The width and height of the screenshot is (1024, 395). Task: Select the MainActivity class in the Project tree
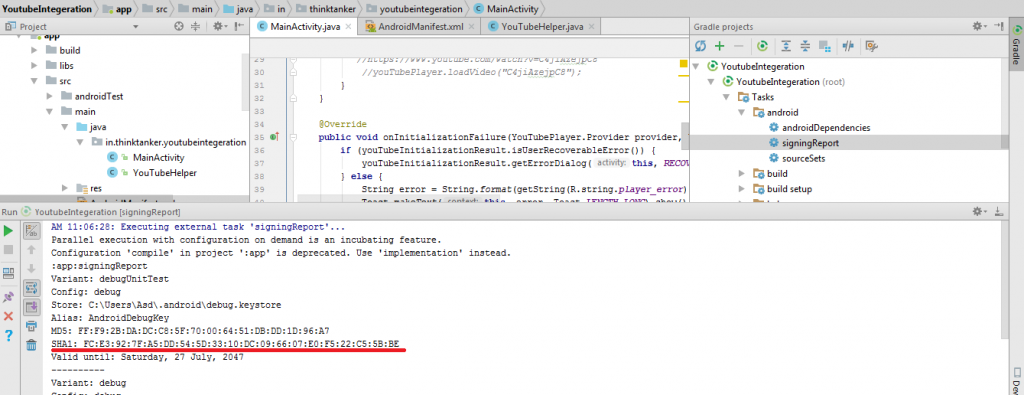[159, 157]
